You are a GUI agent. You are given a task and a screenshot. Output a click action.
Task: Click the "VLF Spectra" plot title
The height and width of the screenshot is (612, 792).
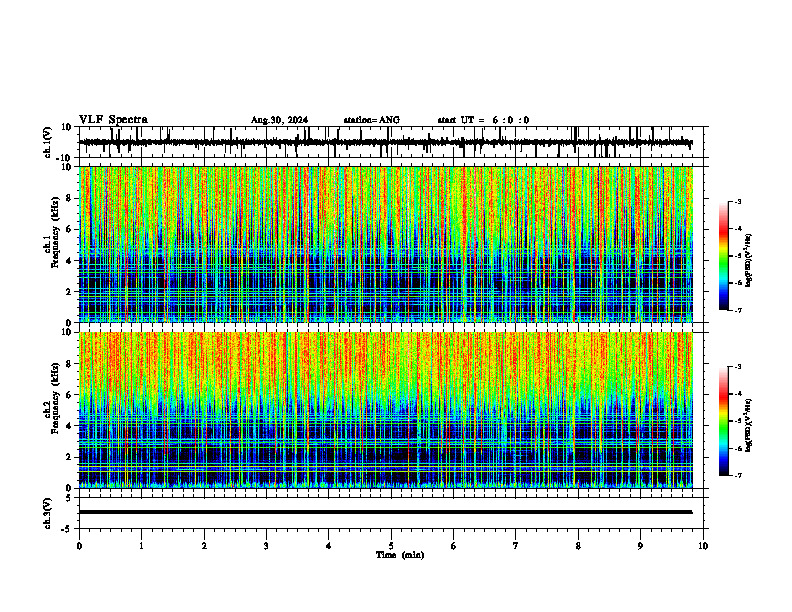[113, 120]
